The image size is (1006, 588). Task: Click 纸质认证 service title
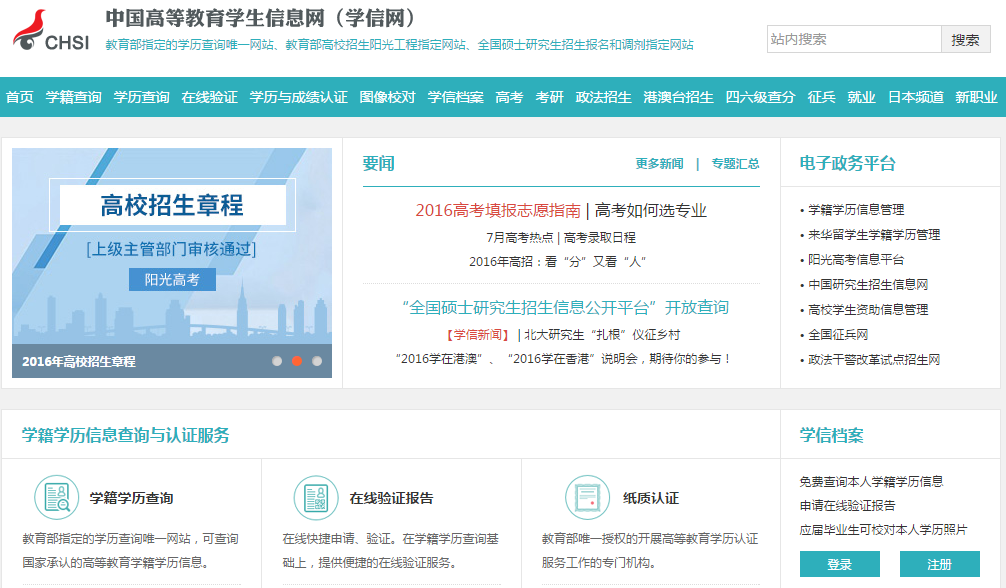[x=651, y=498]
